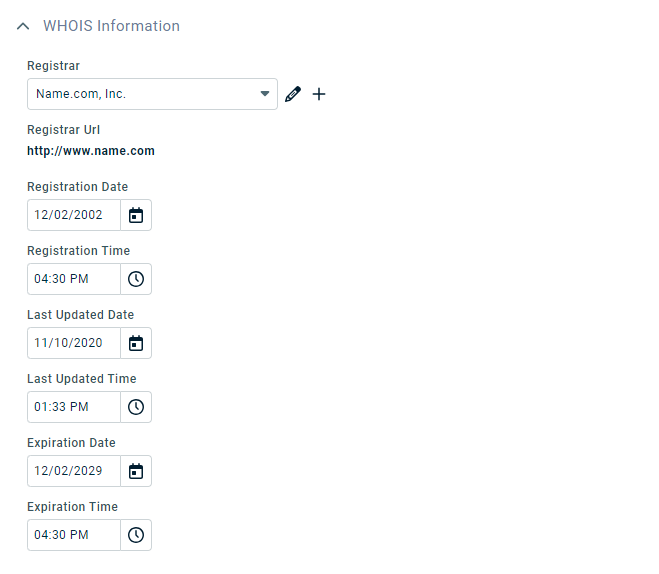The image size is (659, 574).
Task: Select the Name.com, Inc. registrar combo box
Action: [x=152, y=94]
